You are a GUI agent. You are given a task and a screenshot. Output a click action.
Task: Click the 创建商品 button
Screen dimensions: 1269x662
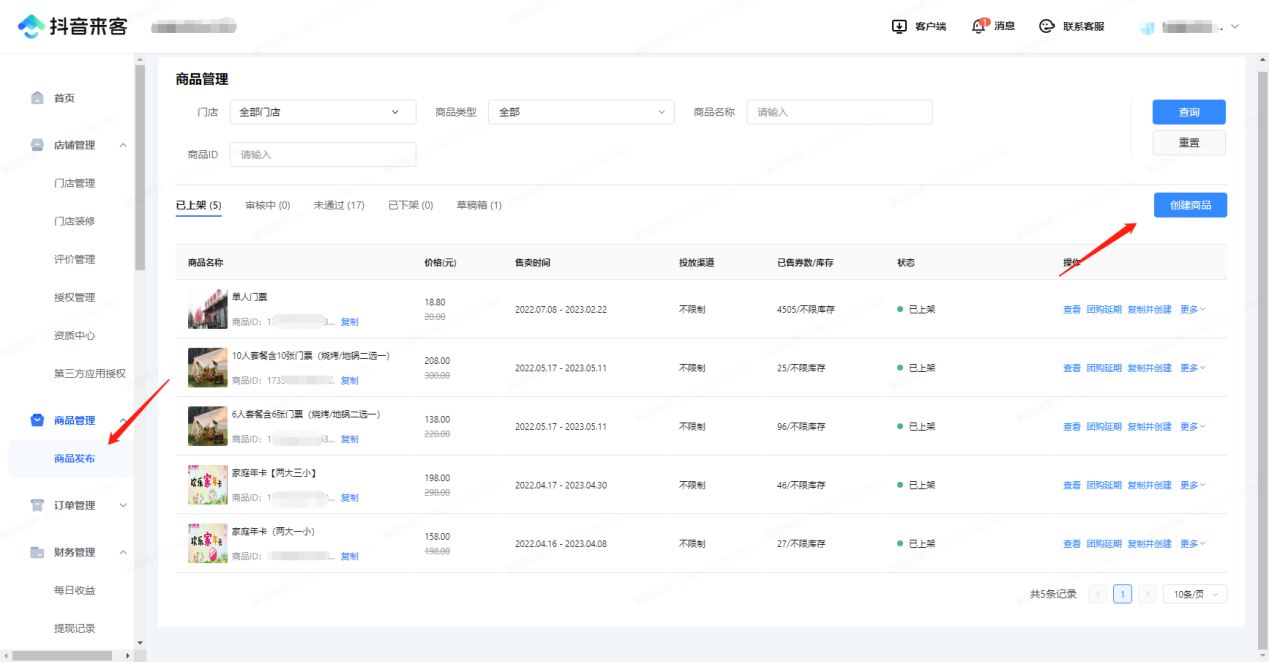[1189, 205]
